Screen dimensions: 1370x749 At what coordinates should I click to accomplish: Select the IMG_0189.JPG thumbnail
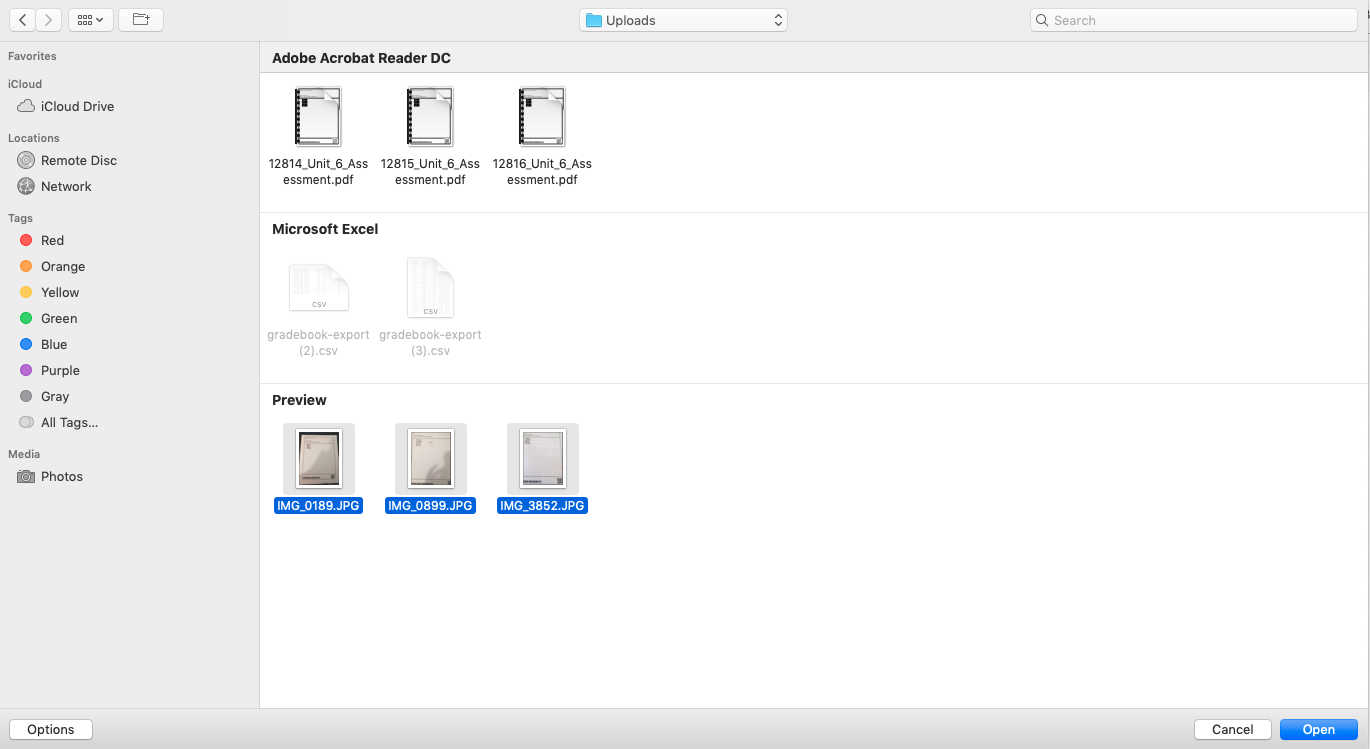(x=318, y=458)
